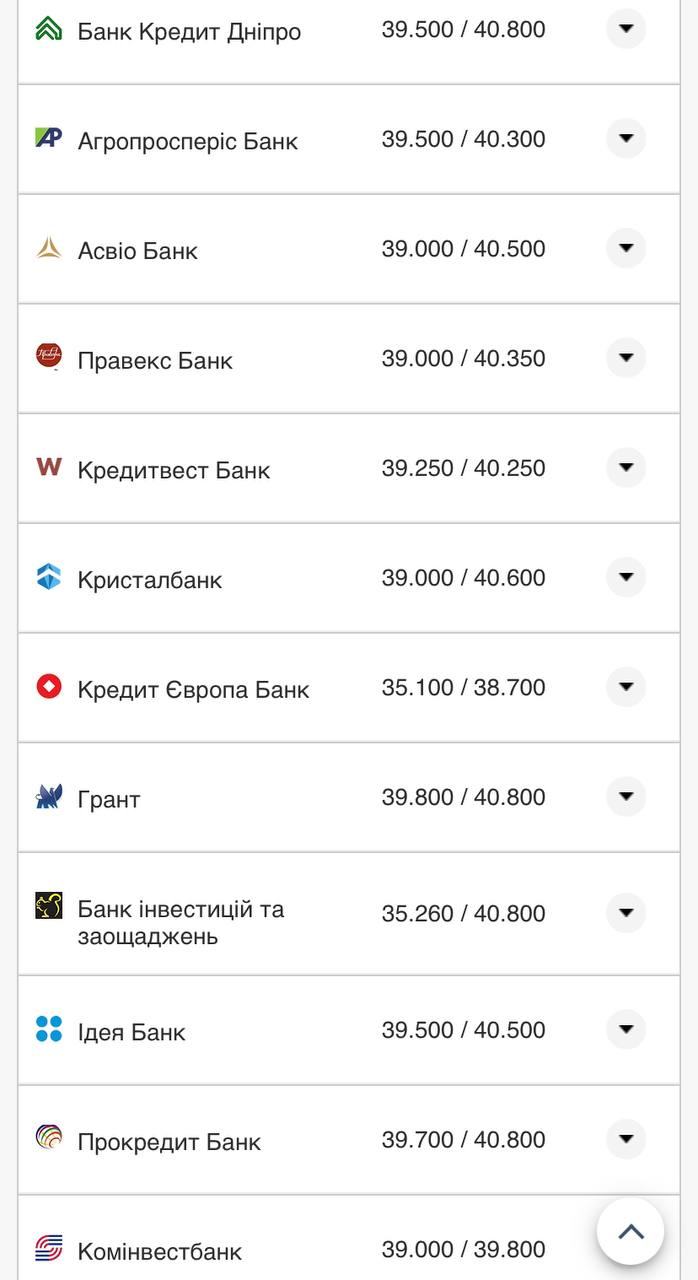Click the Кристалбанк diamond logo
Viewport: 698px width, 1280px height.
pos(48,577)
